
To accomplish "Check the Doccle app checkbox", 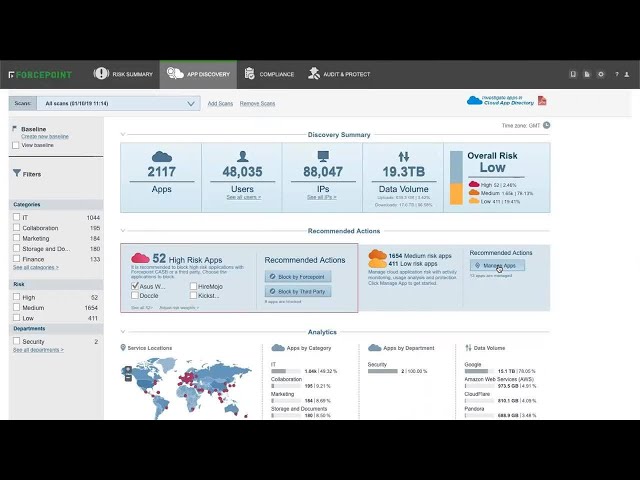I will tap(135, 295).
